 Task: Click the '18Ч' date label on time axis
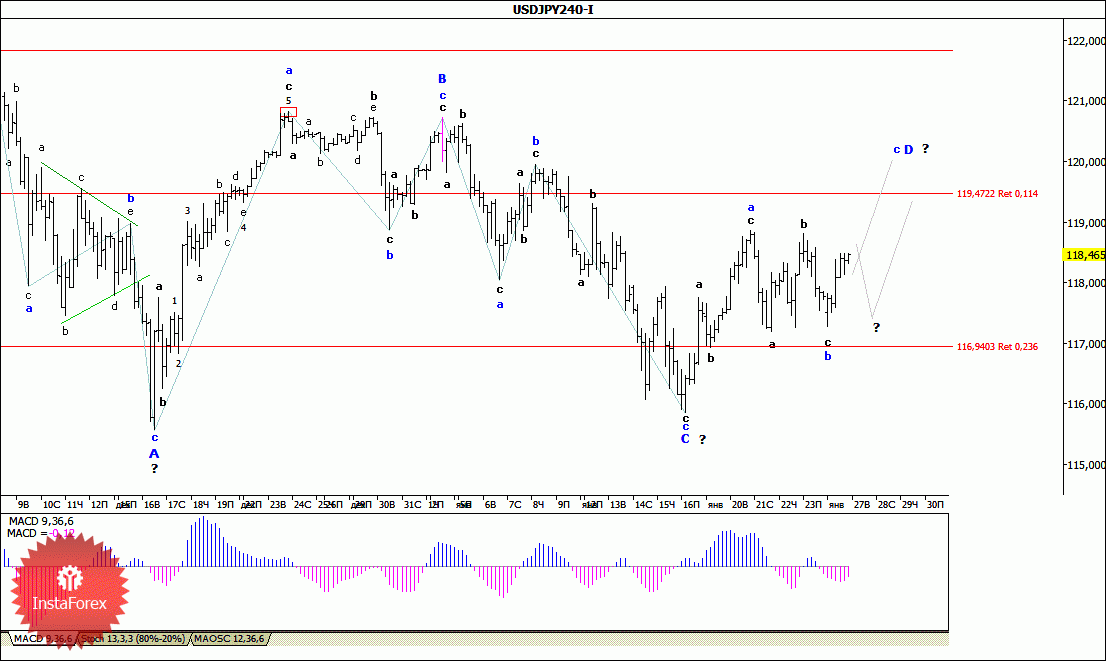(201, 504)
